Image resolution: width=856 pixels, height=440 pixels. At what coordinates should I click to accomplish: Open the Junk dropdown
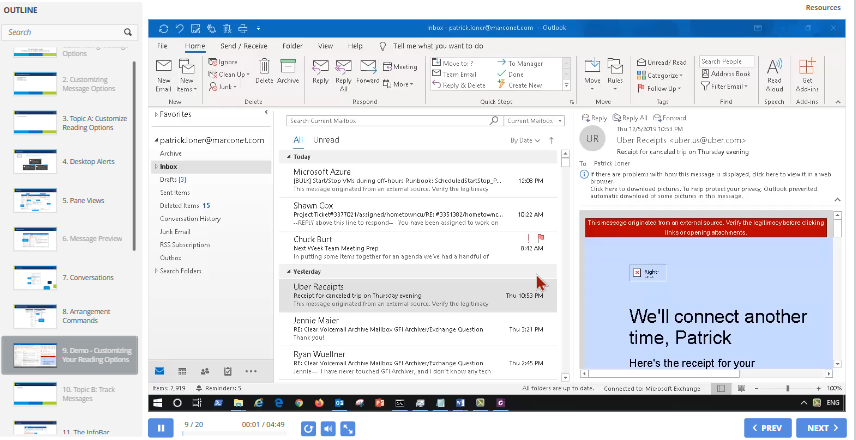point(223,86)
